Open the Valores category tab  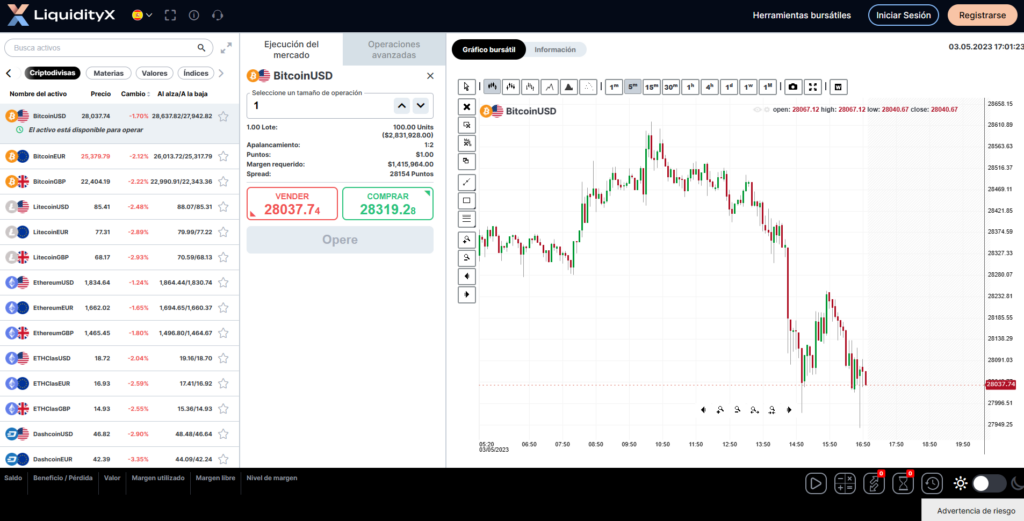point(155,73)
